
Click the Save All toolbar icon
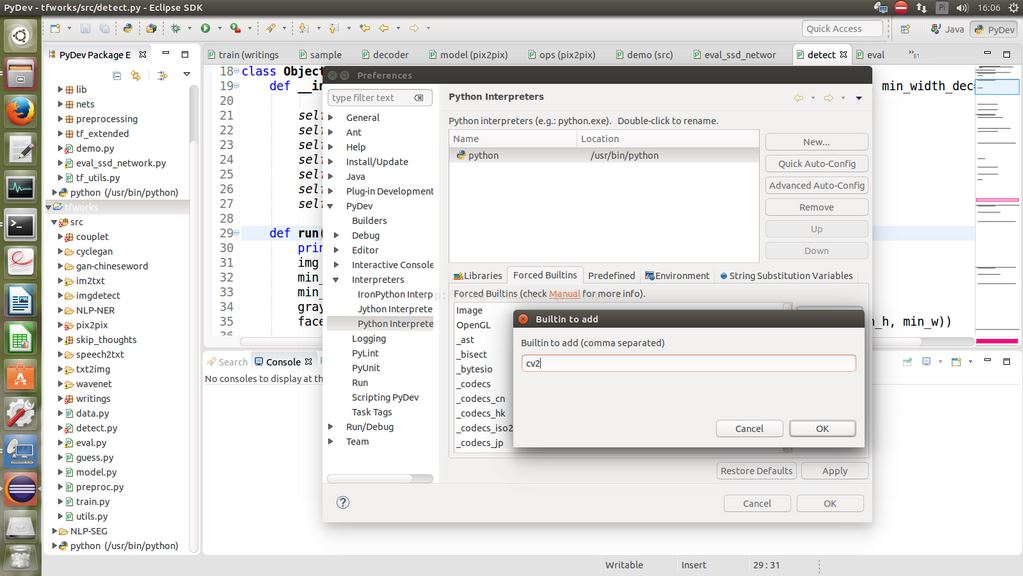(x=104, y=28)
